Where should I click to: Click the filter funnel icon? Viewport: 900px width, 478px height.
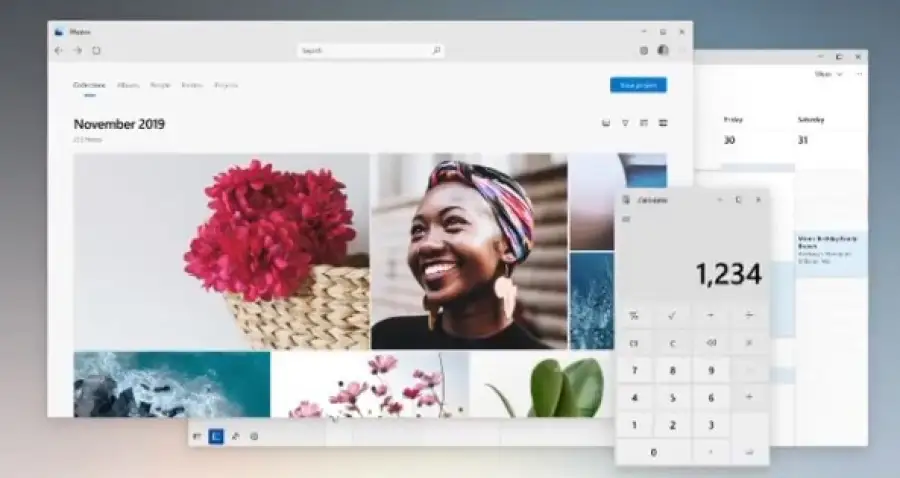tap(625, 123)
